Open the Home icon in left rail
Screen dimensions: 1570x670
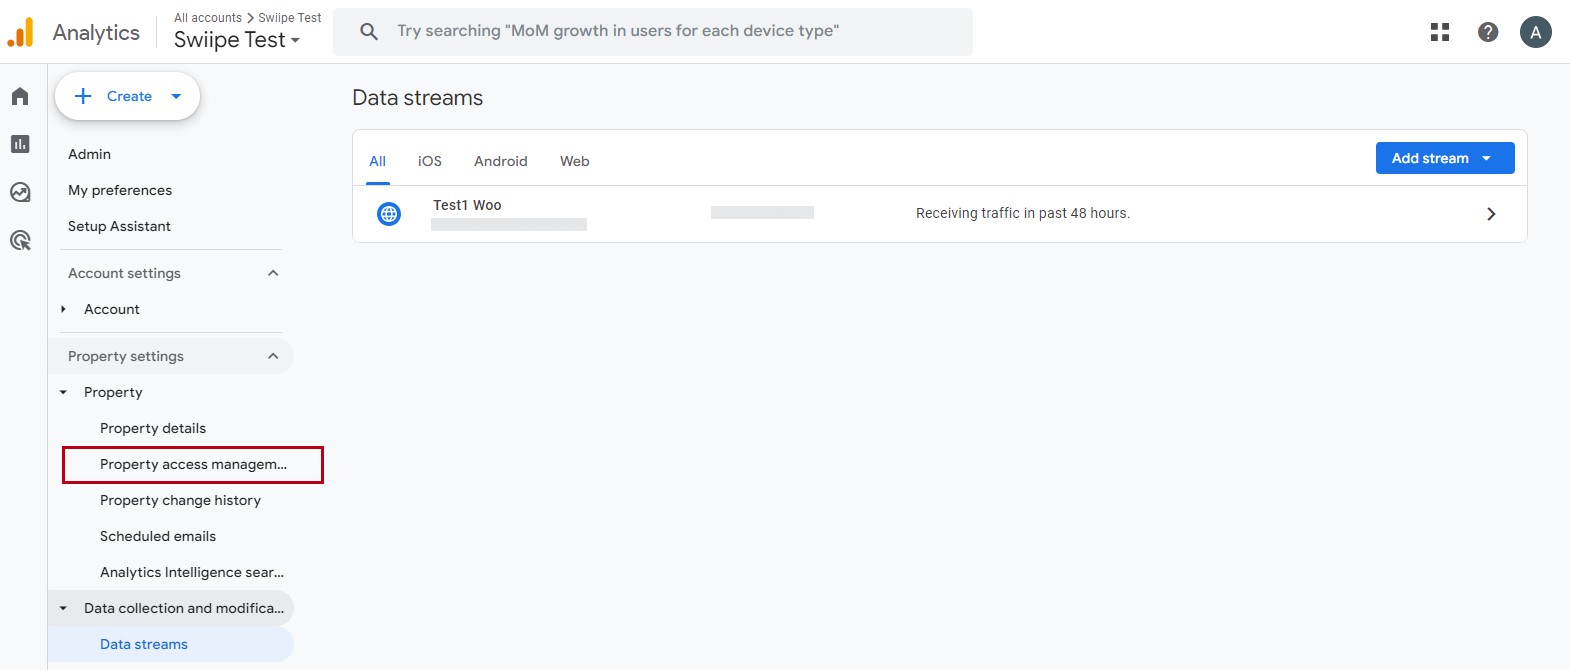click(x=20, y=96)
